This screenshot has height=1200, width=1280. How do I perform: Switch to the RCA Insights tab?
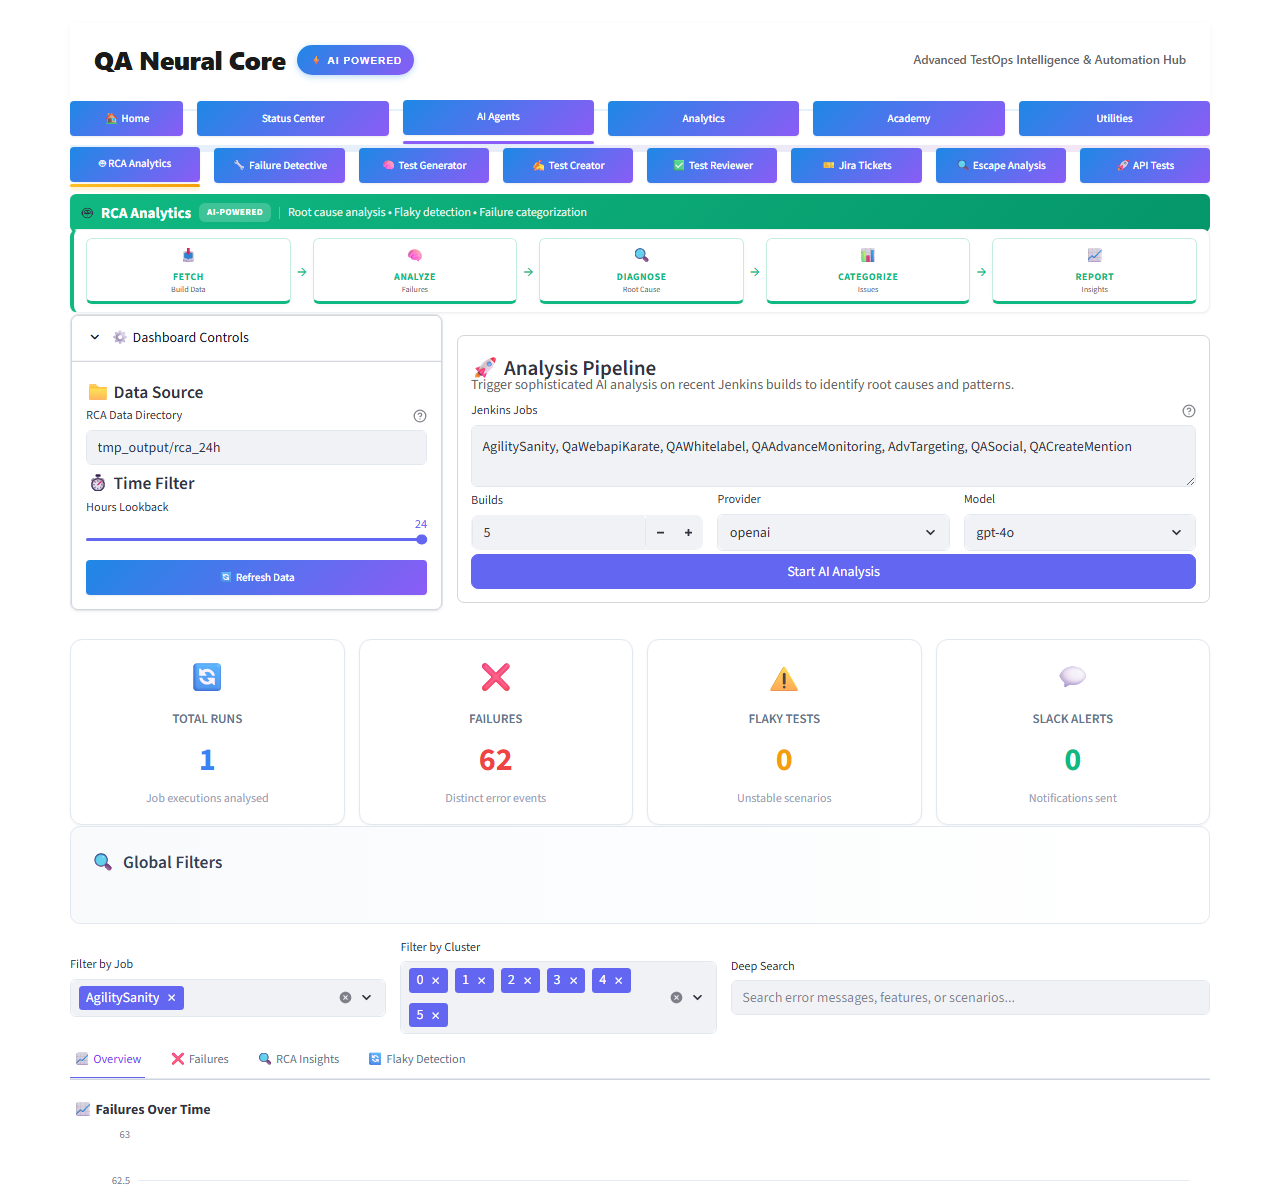(299, 1059)
